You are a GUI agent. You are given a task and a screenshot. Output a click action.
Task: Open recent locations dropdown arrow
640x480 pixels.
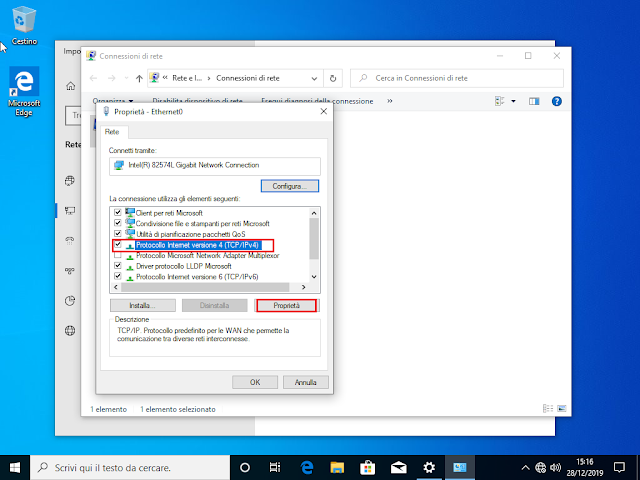[x=126, y=78]
